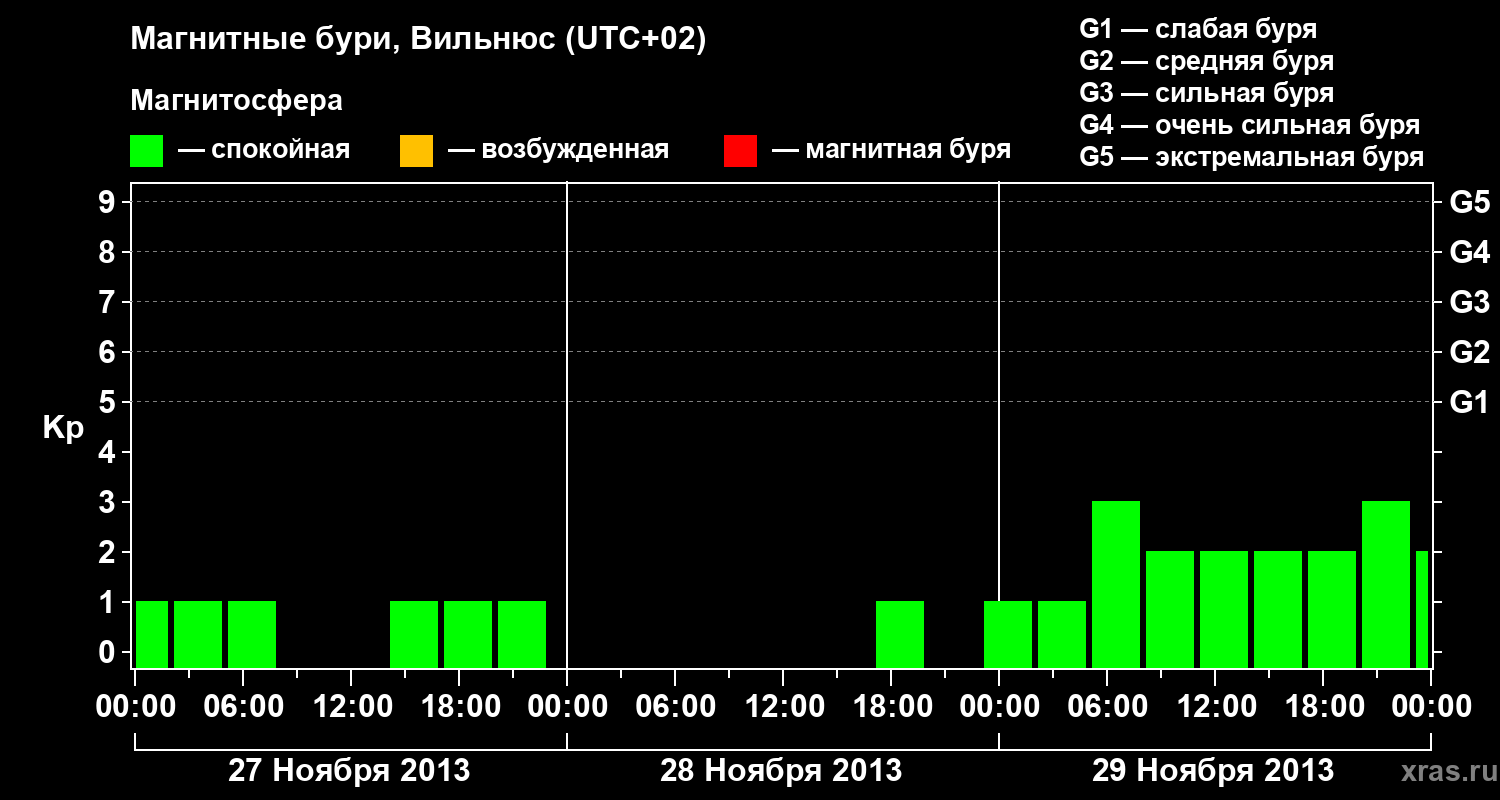
Task: Click the 18:00 time label under 29 Ноября
Action: [1323, 707]
